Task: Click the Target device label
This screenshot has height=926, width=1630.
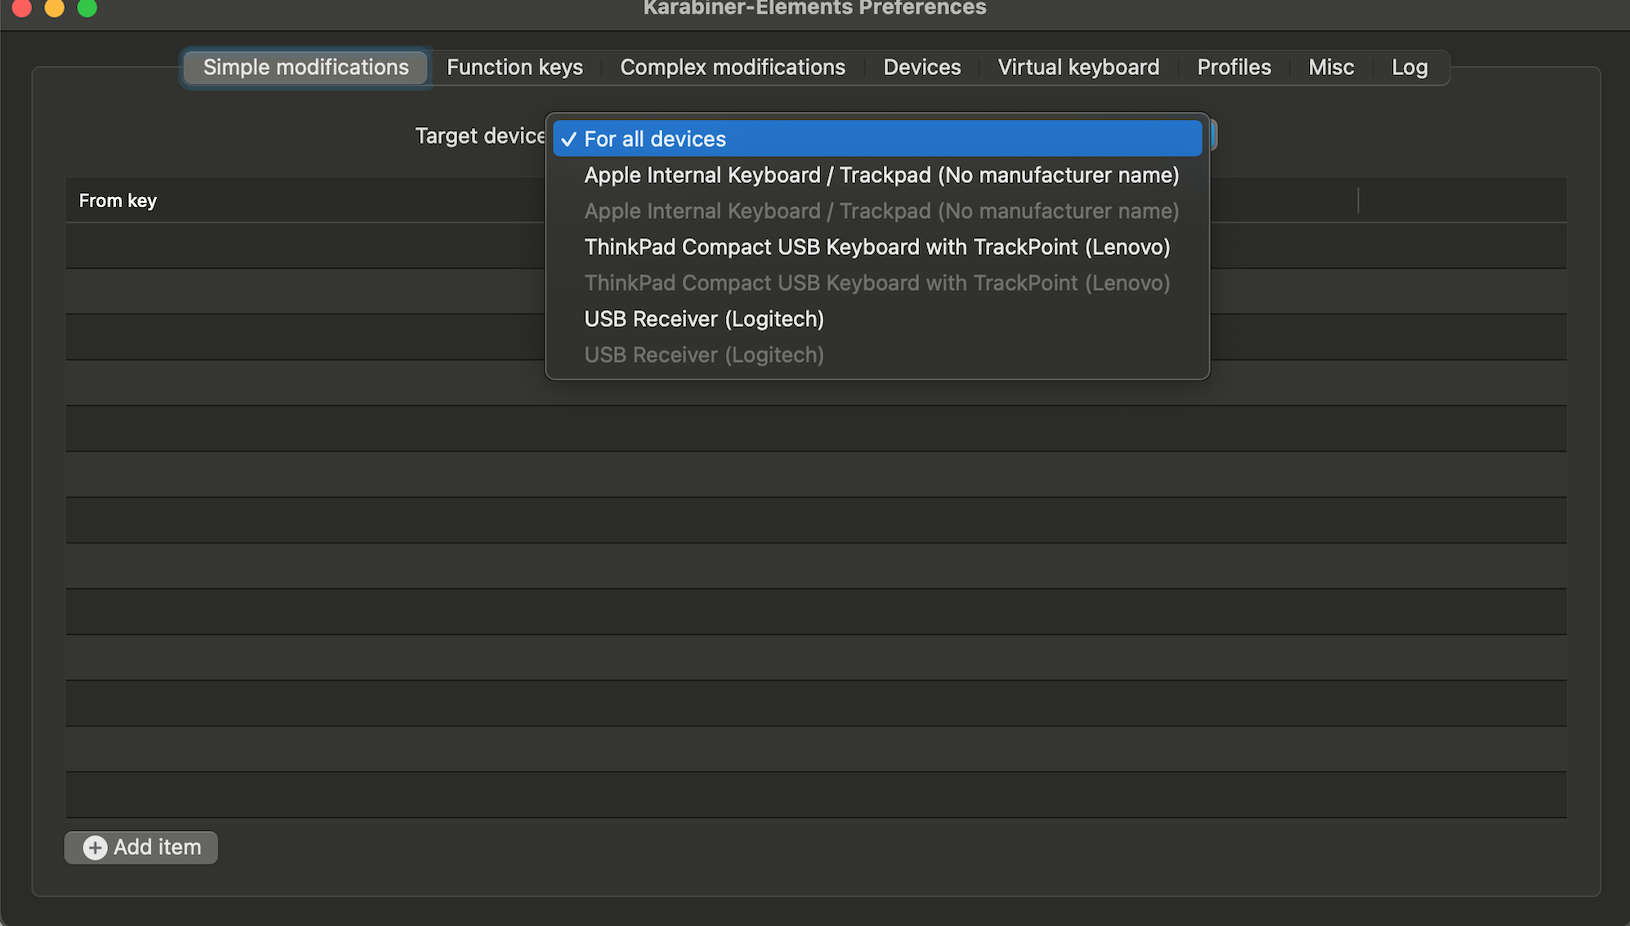Action: 480,136
